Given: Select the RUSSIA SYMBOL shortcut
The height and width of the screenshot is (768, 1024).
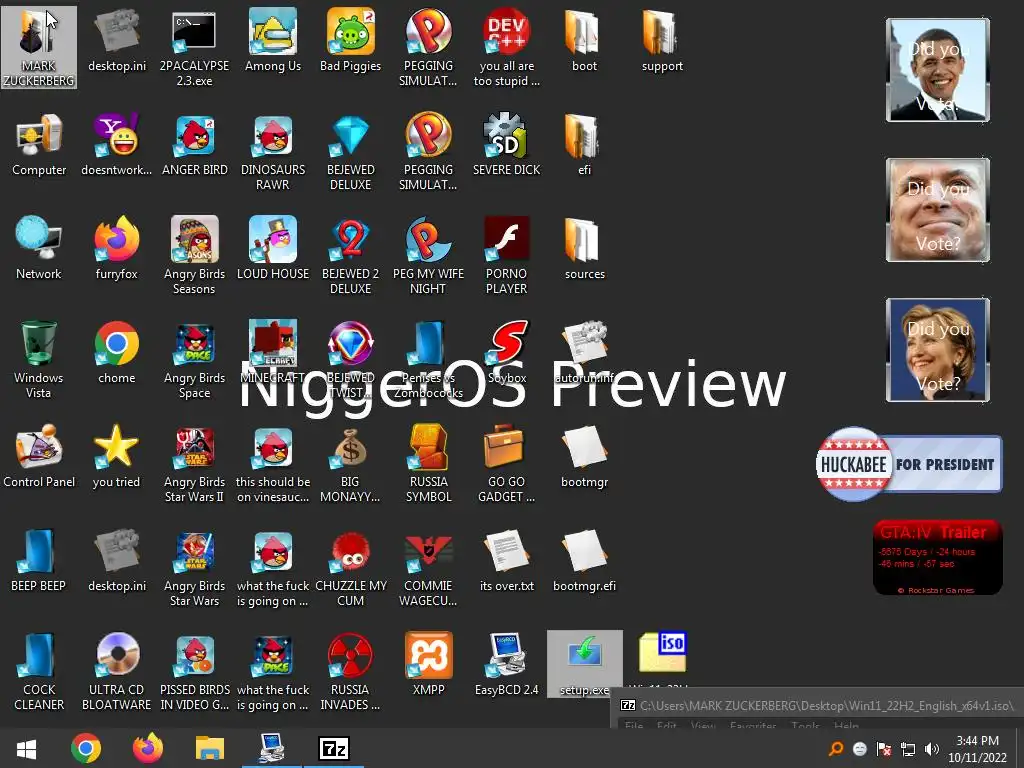Looking at the screenshot, I should 428,464.
